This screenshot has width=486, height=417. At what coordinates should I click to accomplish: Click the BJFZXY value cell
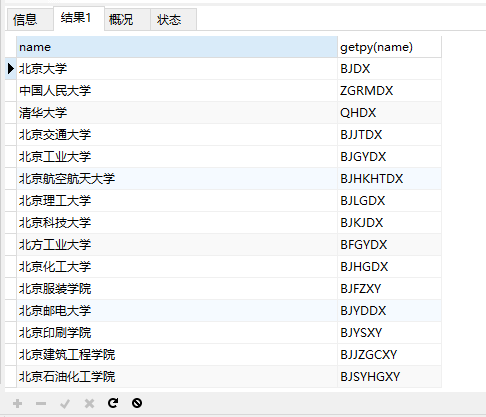pyautogui.click(x=389, y=289)
